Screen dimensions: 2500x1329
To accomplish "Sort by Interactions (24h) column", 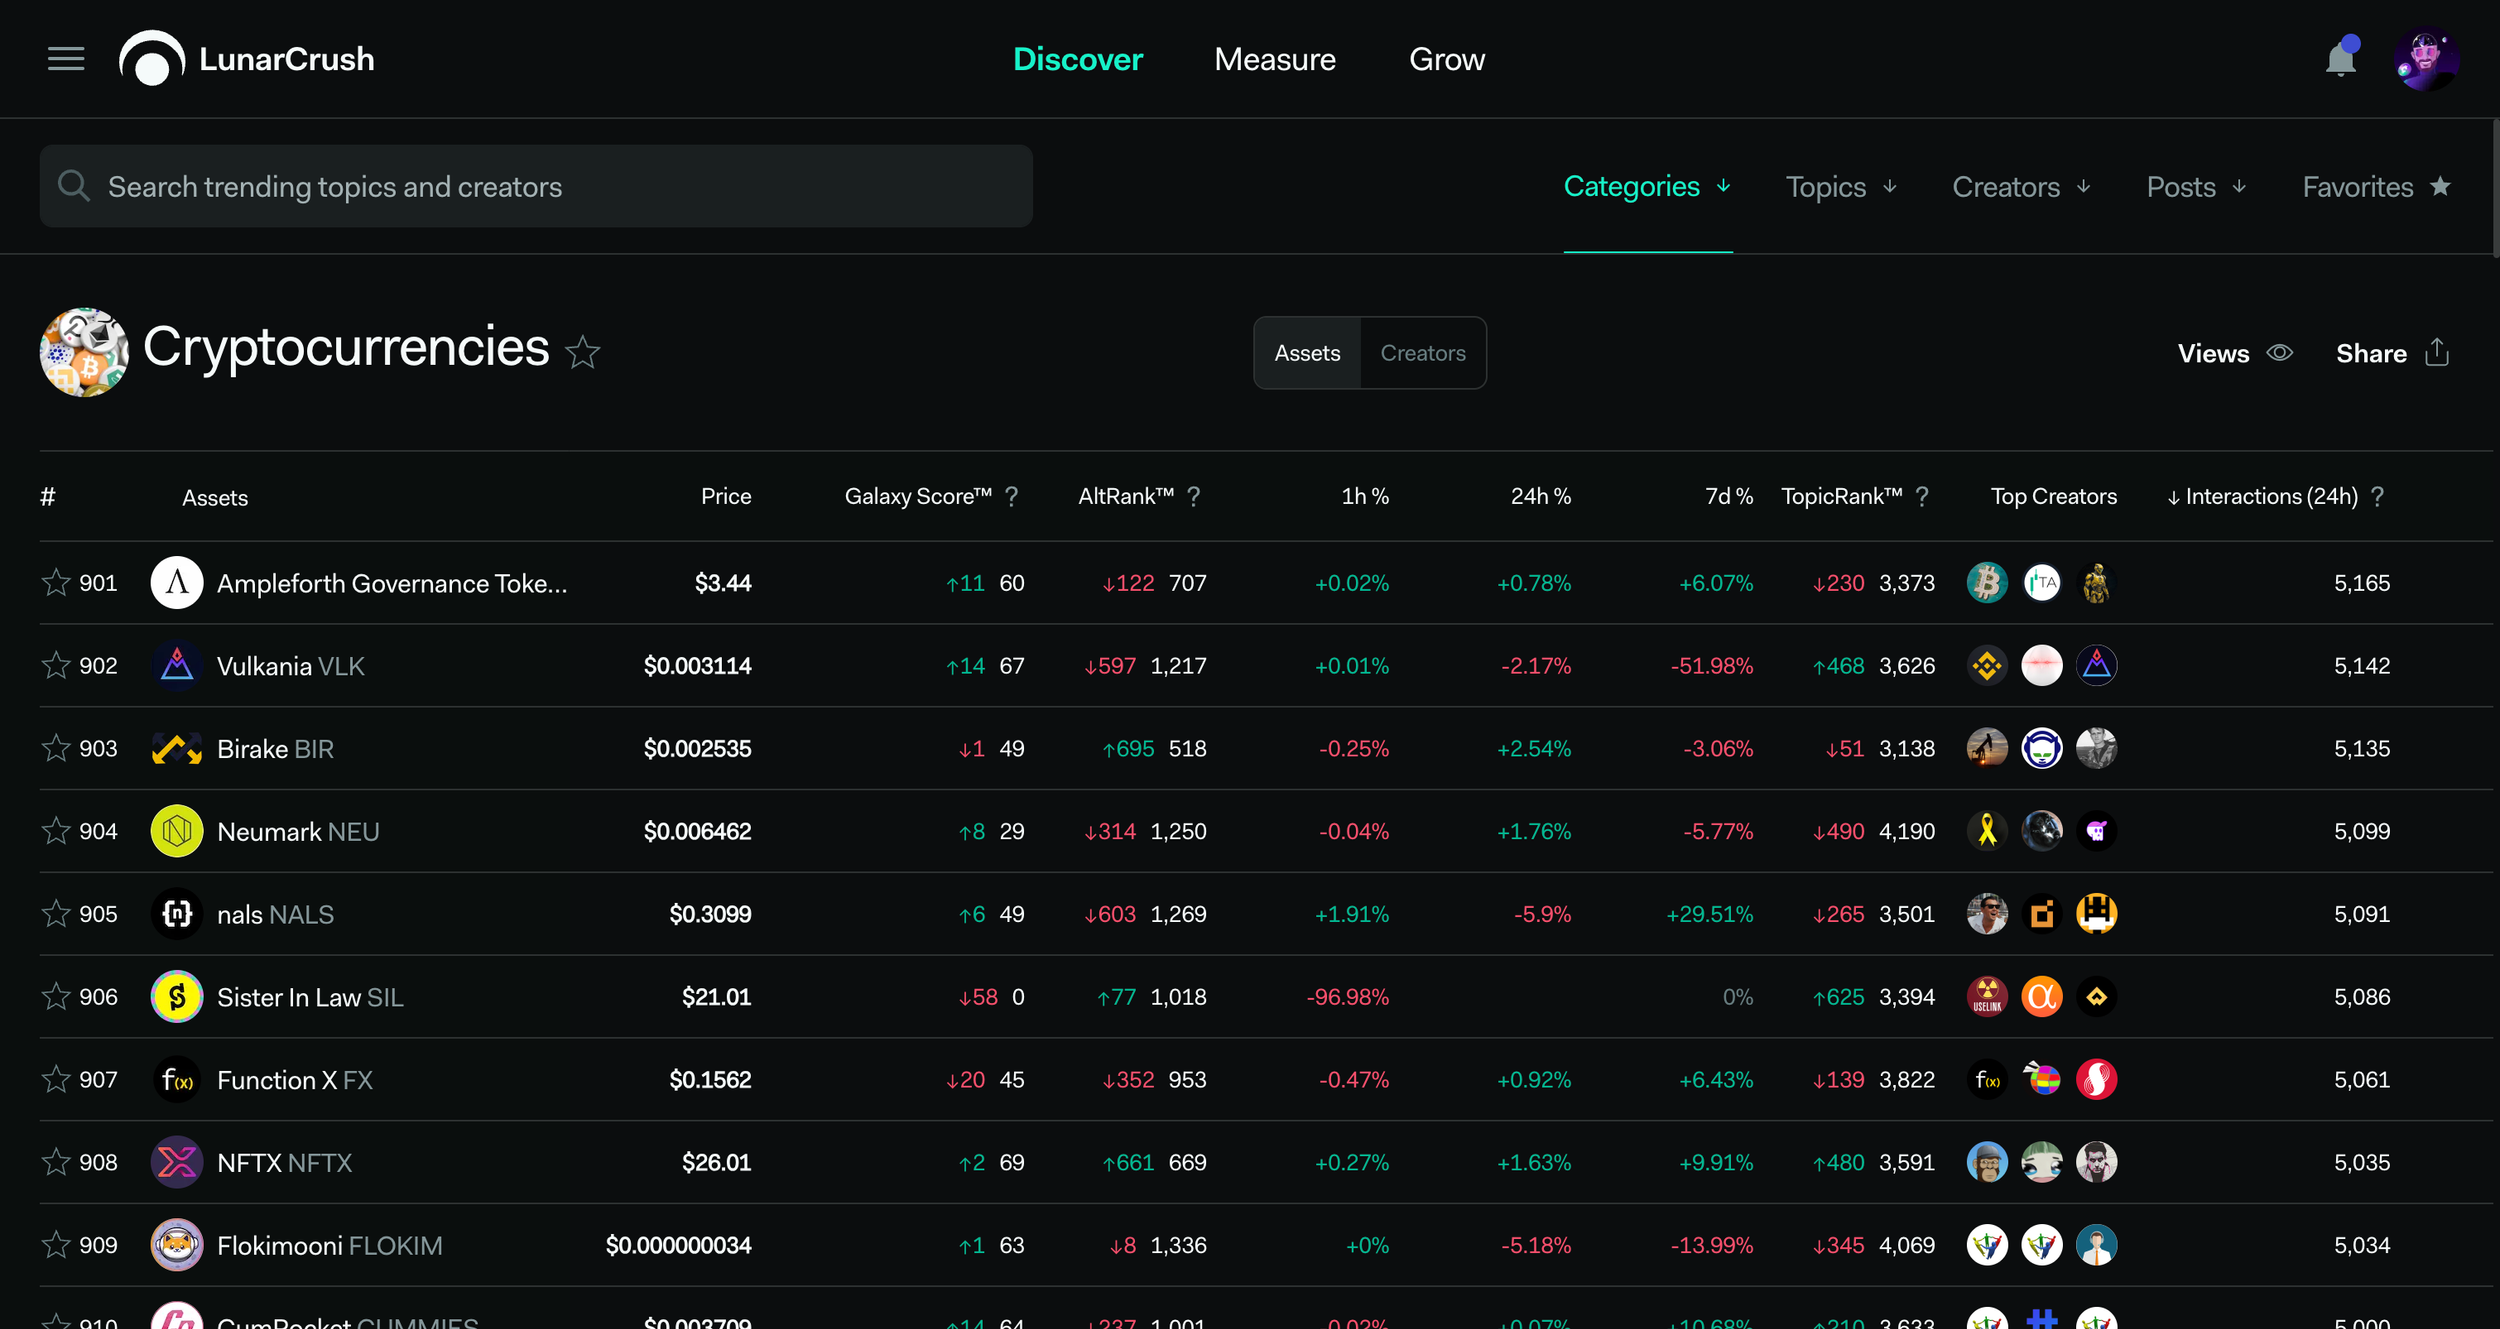I will click(x=2262, y=497).
